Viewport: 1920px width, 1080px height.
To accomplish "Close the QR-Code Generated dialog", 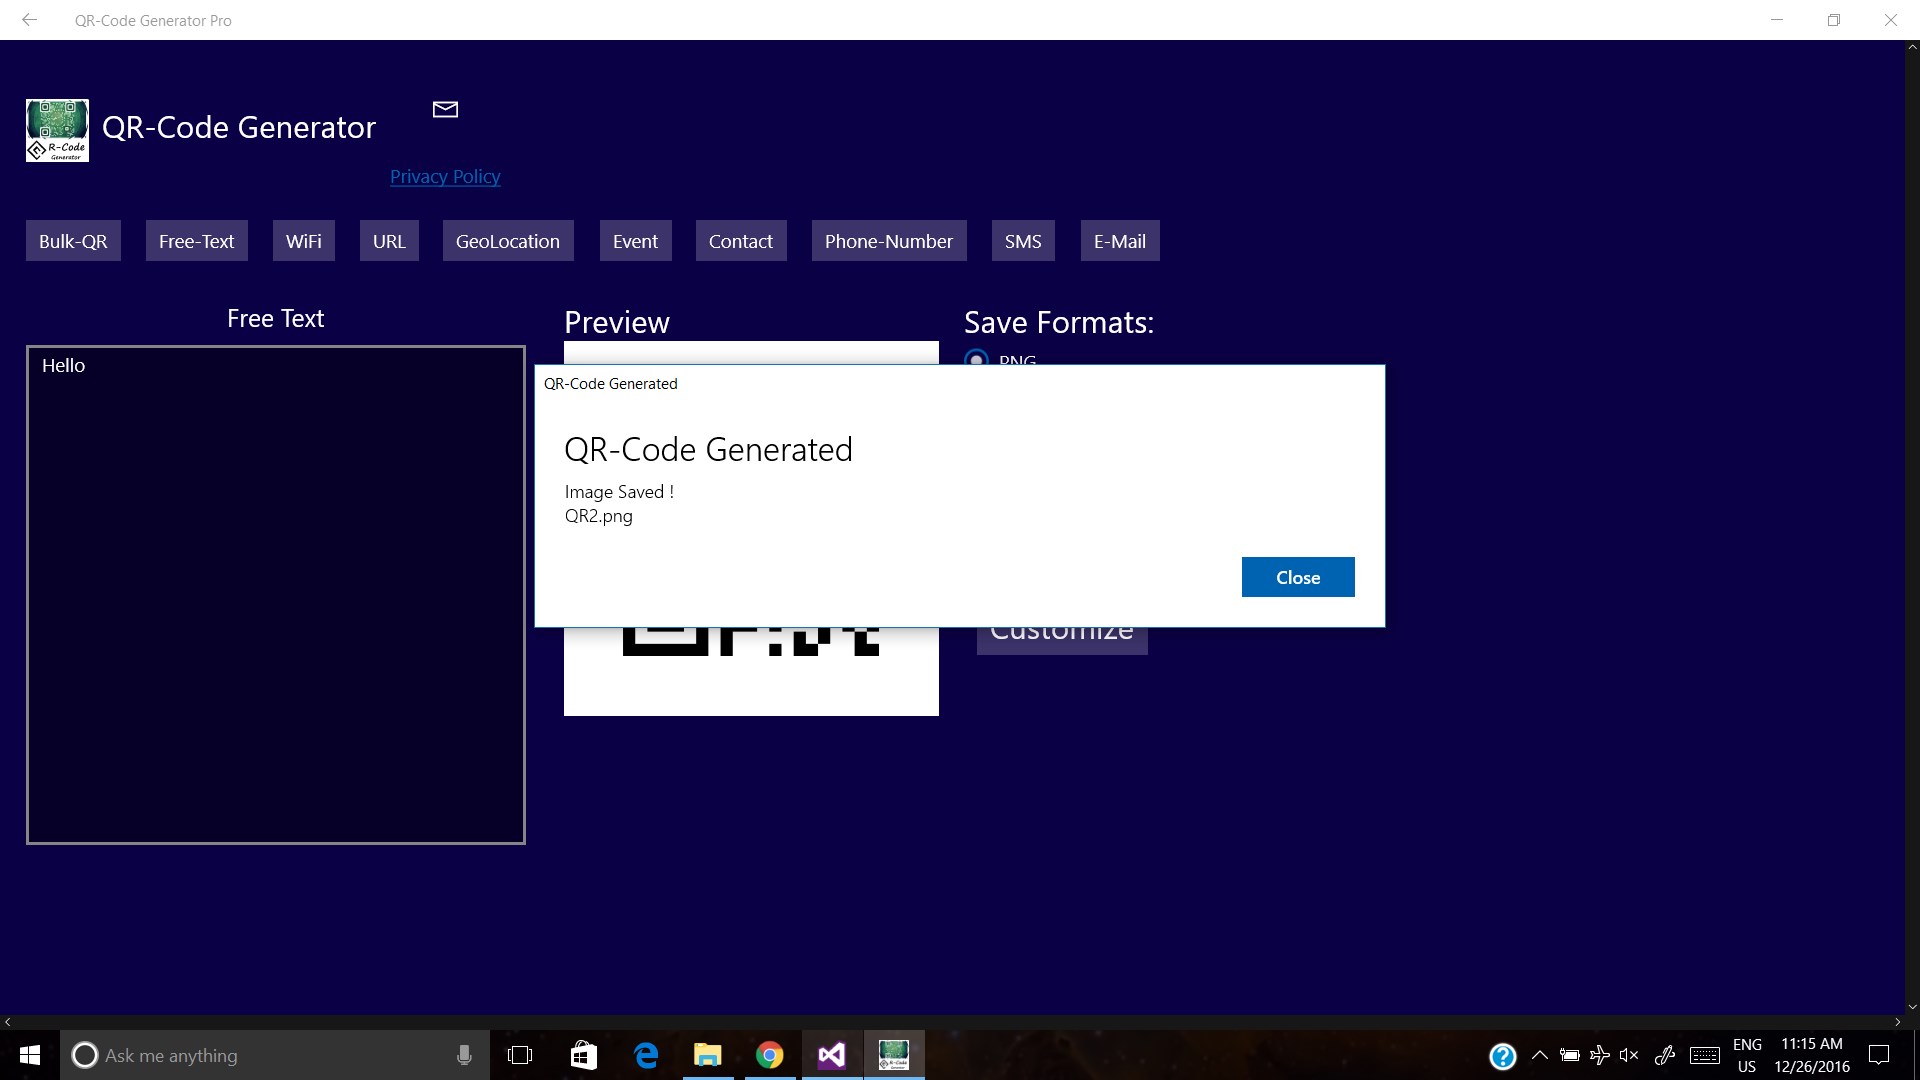I will (x=1297, y=577).
